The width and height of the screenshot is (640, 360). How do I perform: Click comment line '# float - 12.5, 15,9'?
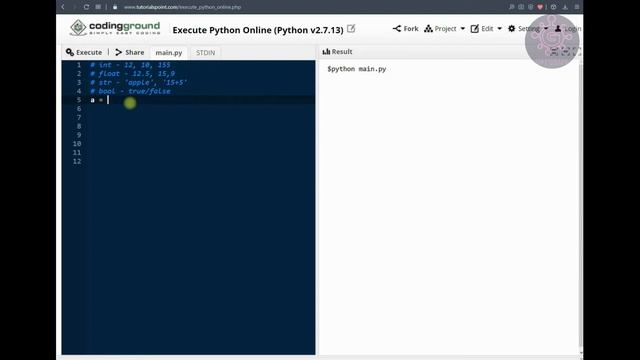click(x=133, y=73)
